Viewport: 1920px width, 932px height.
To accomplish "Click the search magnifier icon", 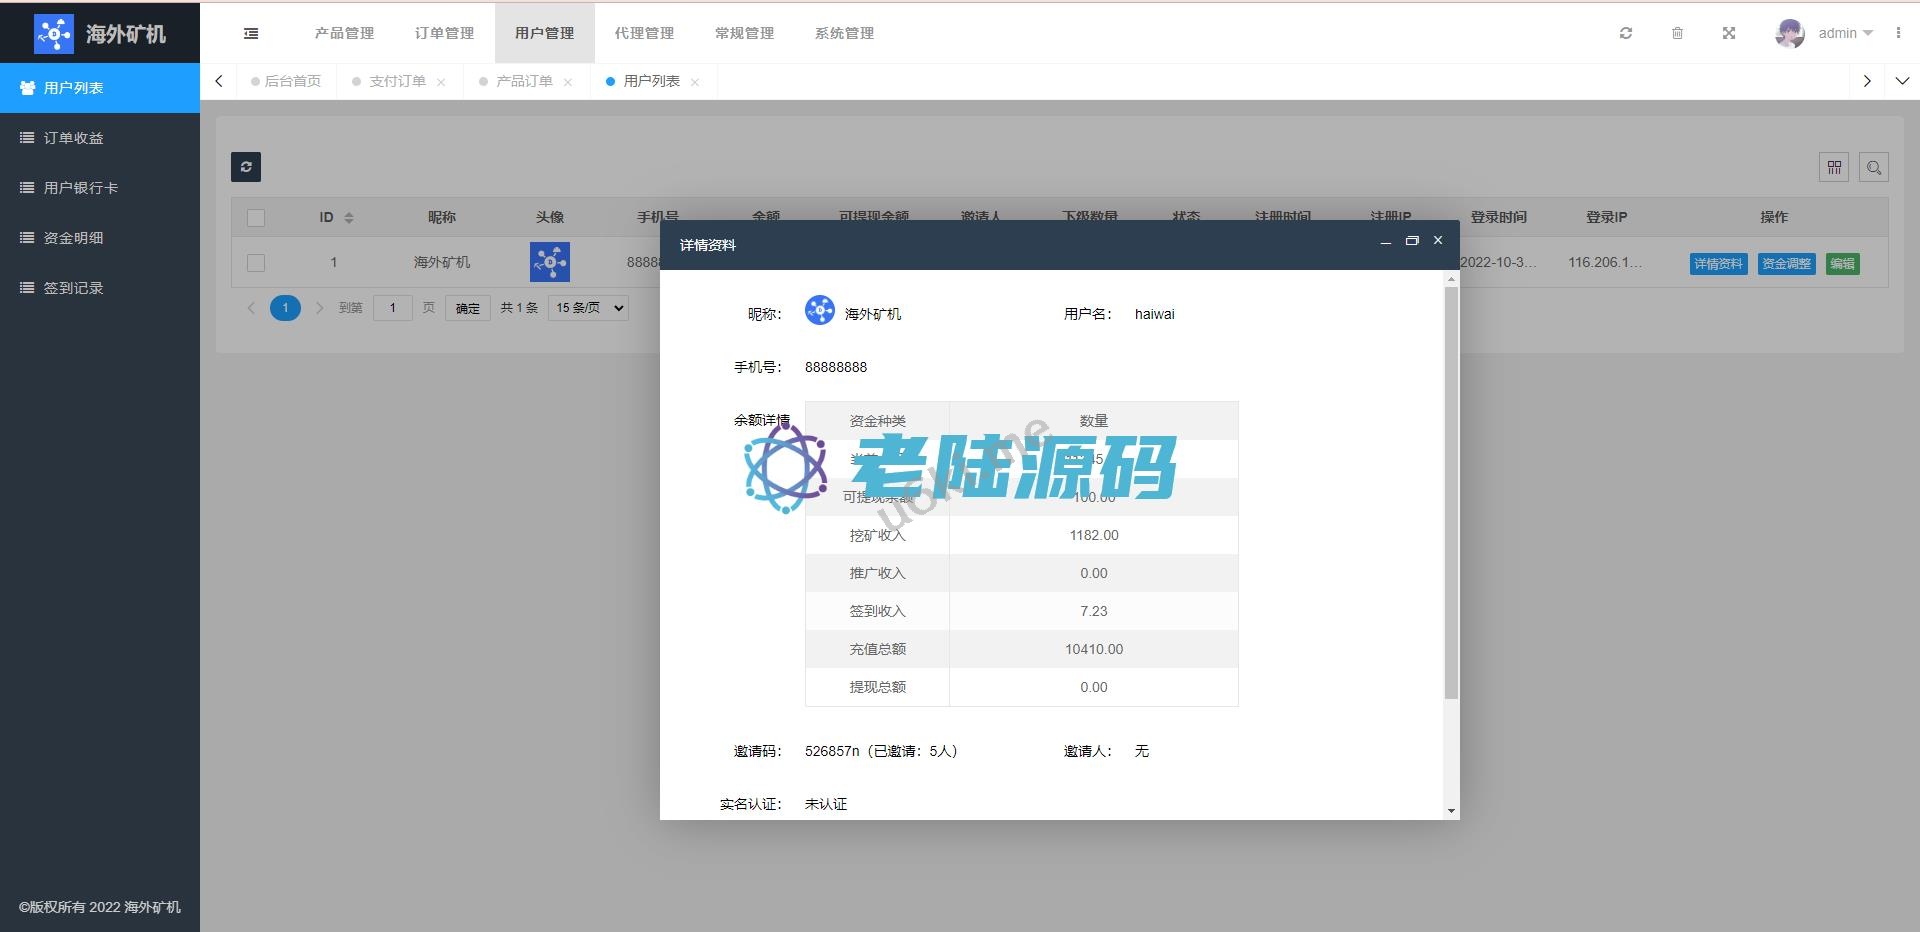I will pos(1874,167).
